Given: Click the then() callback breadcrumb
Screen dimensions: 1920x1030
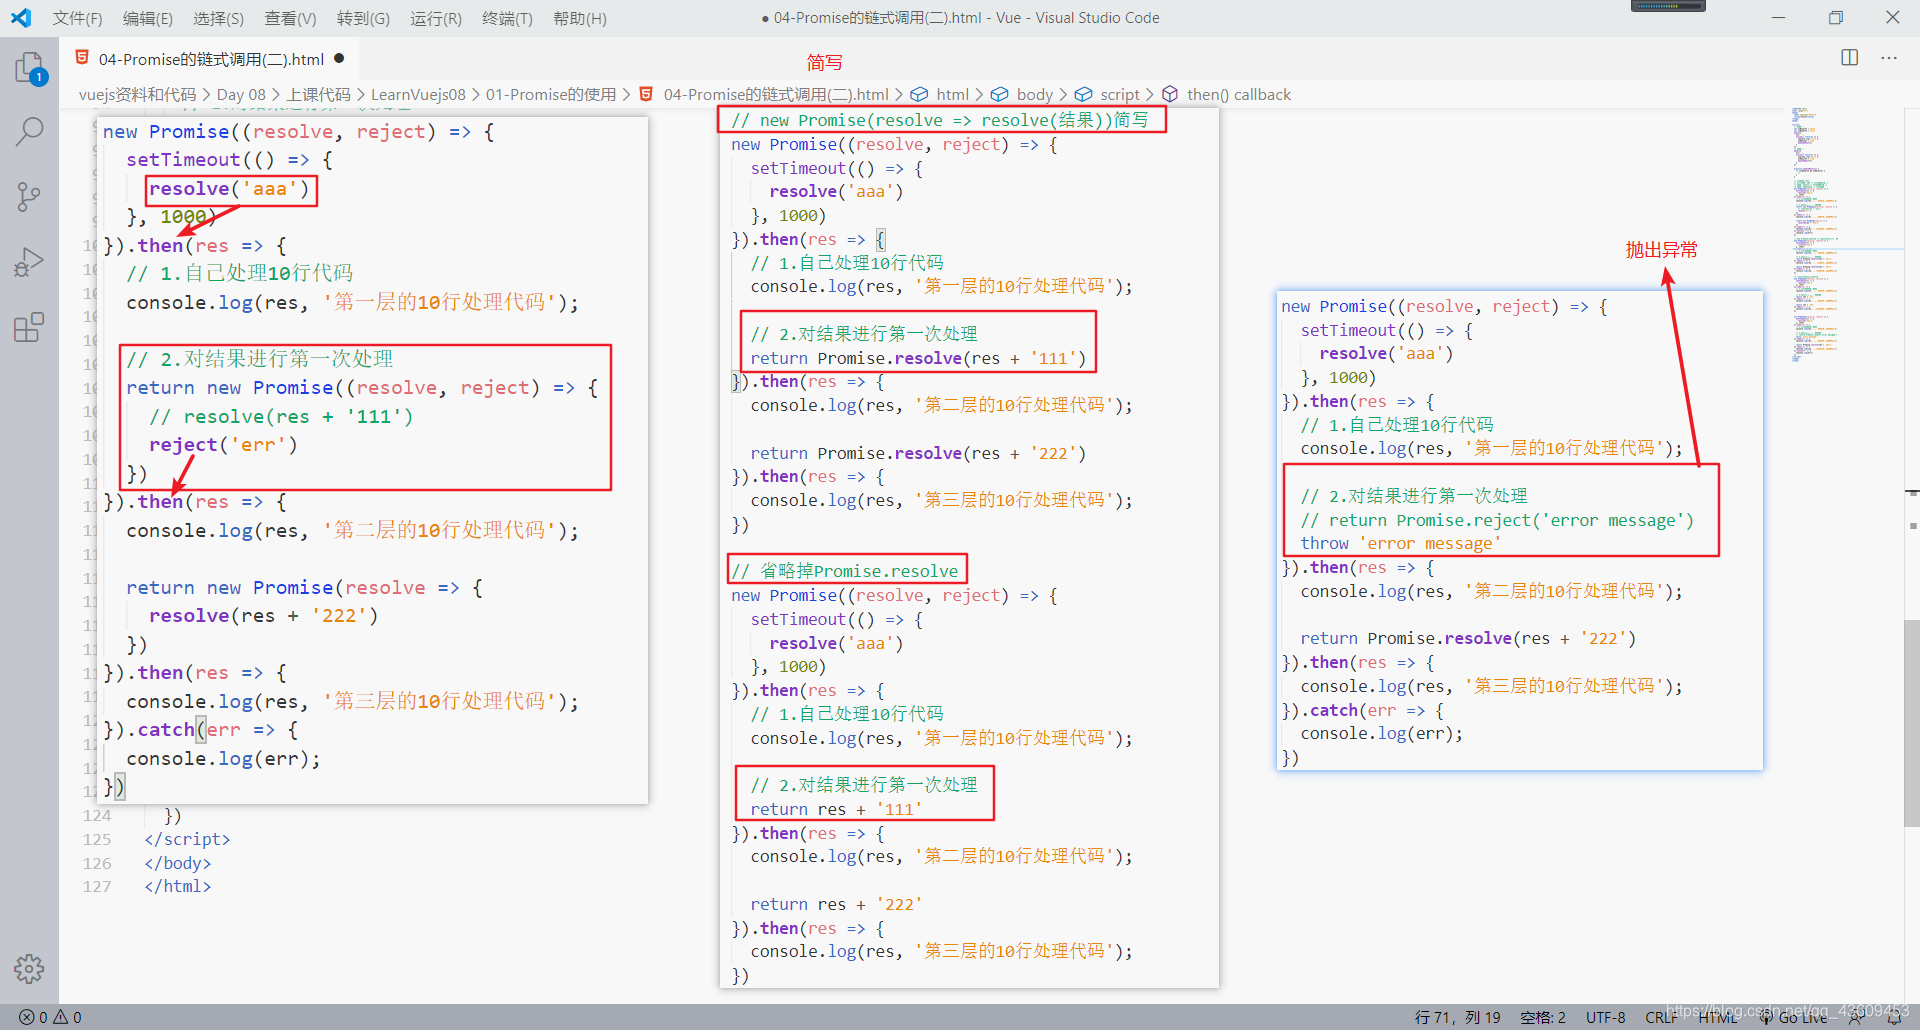Looking at the screenshot, I should 1226,94.
